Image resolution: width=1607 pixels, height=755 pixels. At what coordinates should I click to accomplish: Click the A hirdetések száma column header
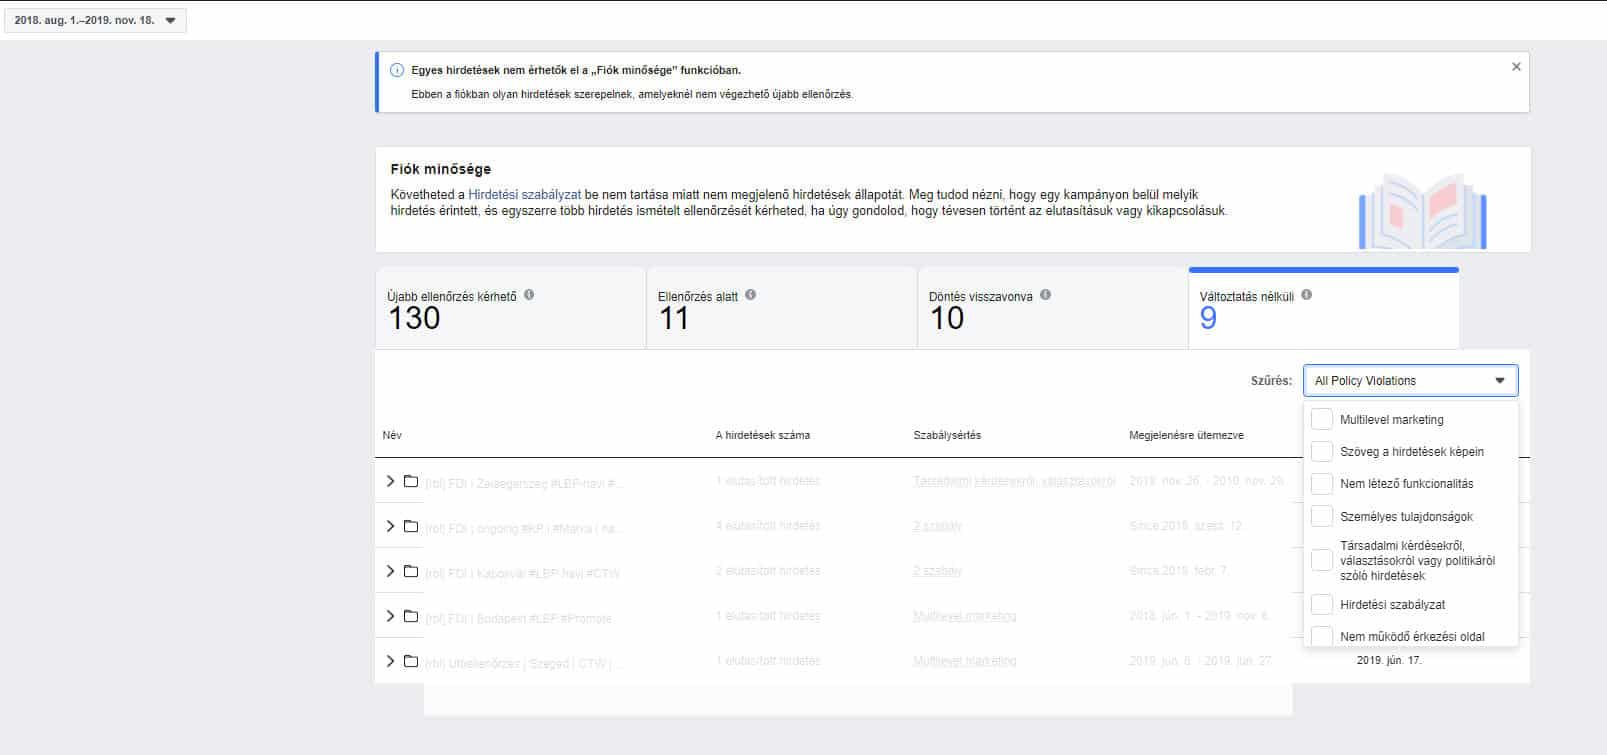pos(763,435)
